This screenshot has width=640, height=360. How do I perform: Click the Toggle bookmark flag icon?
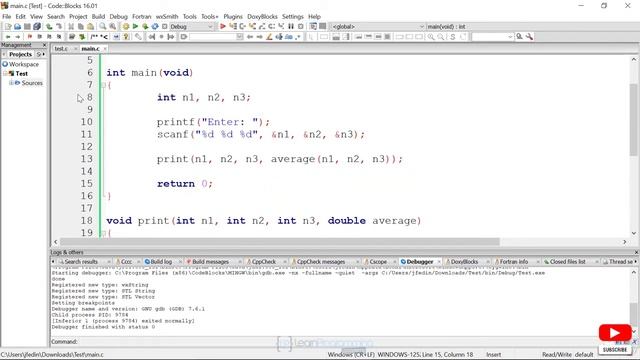coord(29,37)
